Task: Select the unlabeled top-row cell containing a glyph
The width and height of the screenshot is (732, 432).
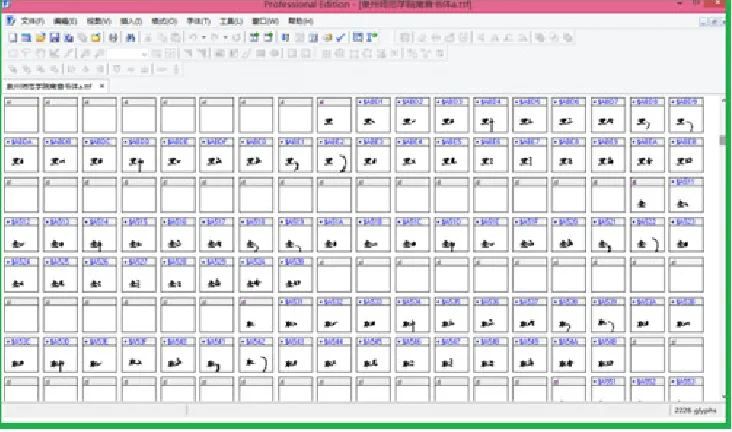Action: tap(334, 115)
